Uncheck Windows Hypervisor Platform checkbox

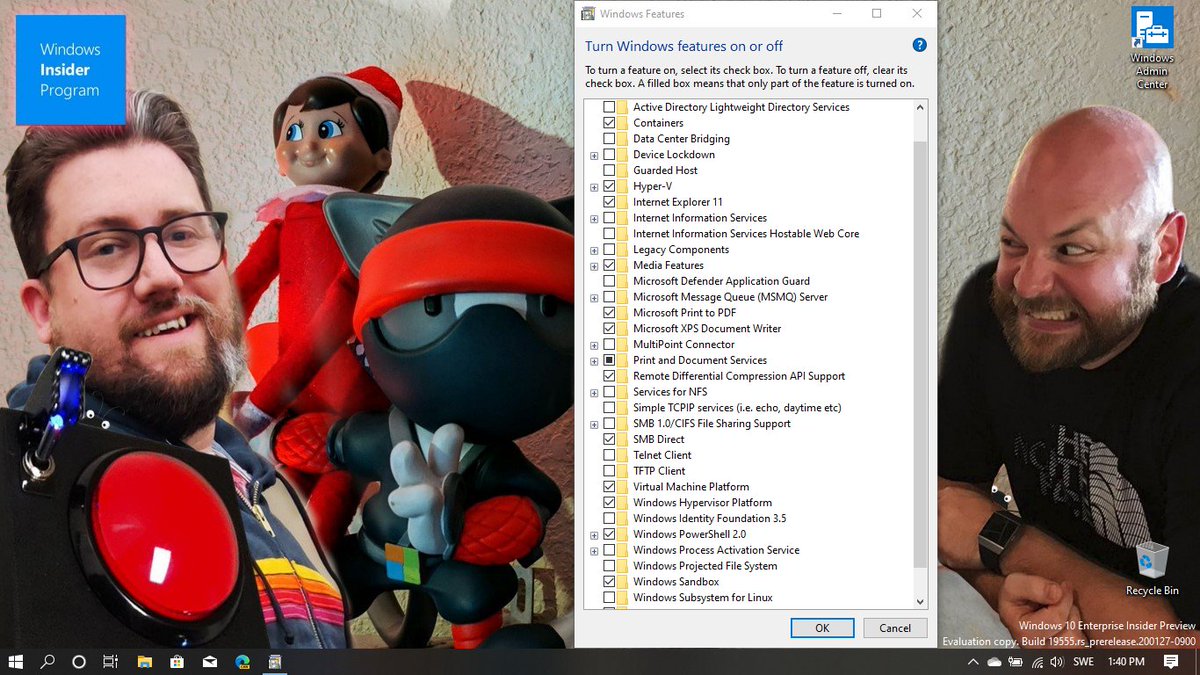pyautogui.click(x=609, y=503)
